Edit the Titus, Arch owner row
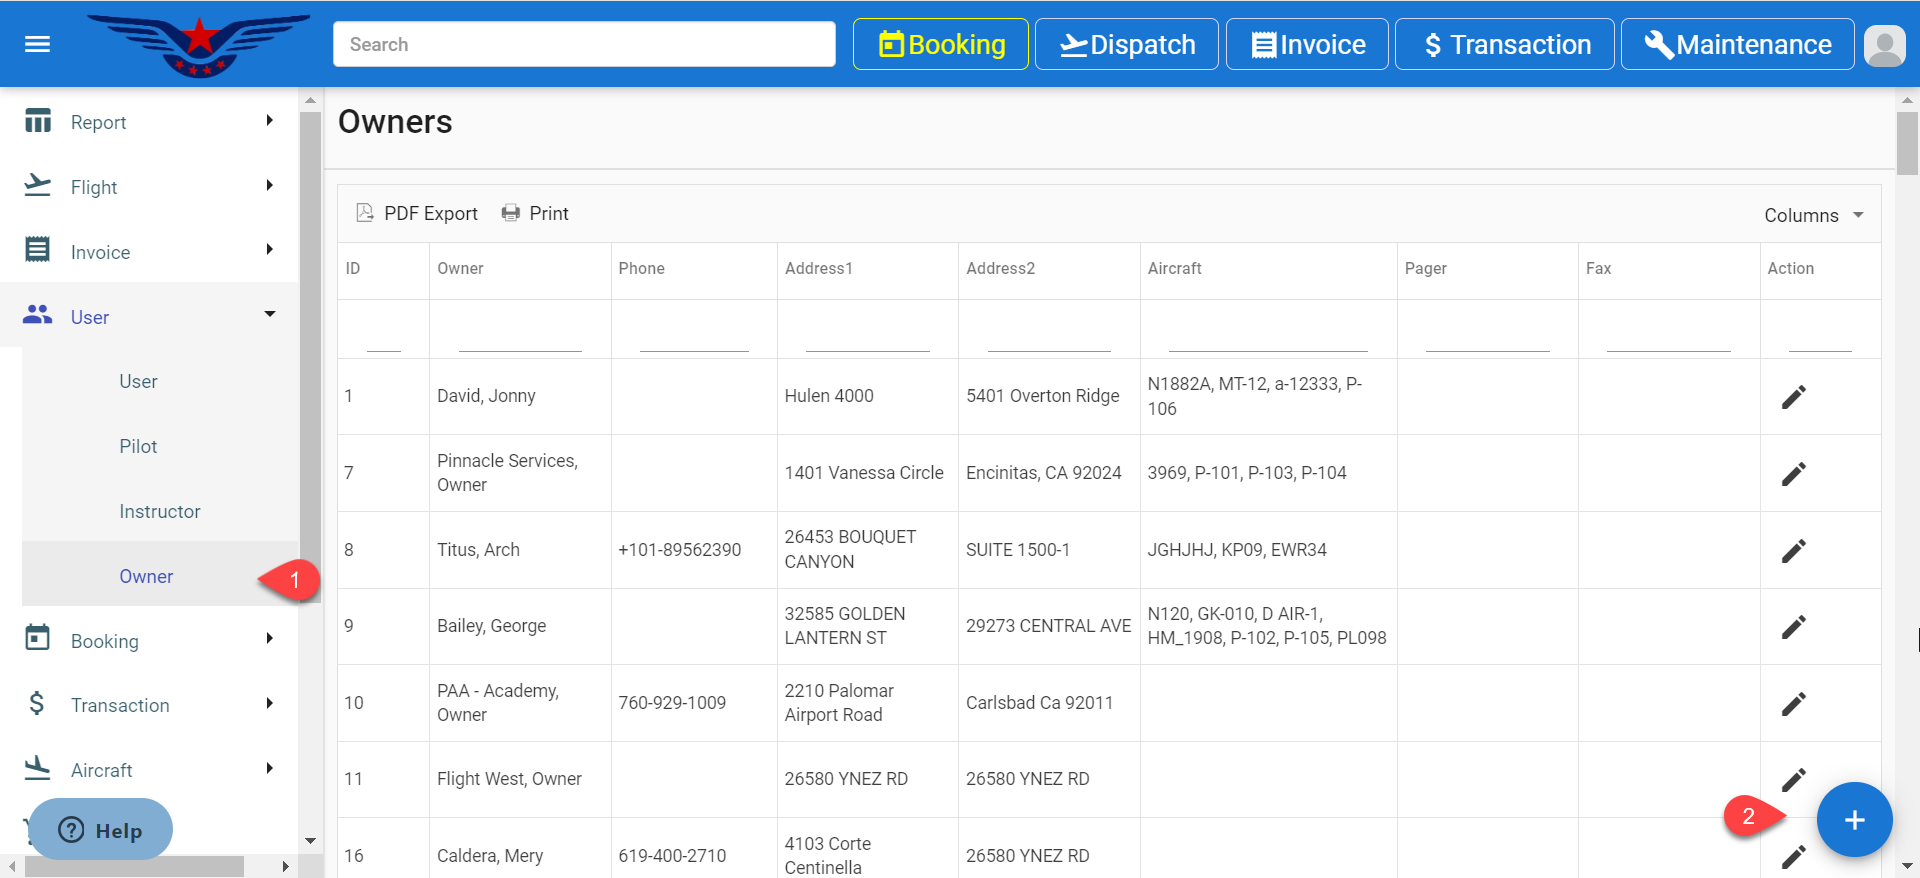Screen dimensions: 1920x878 (1793, 550)
